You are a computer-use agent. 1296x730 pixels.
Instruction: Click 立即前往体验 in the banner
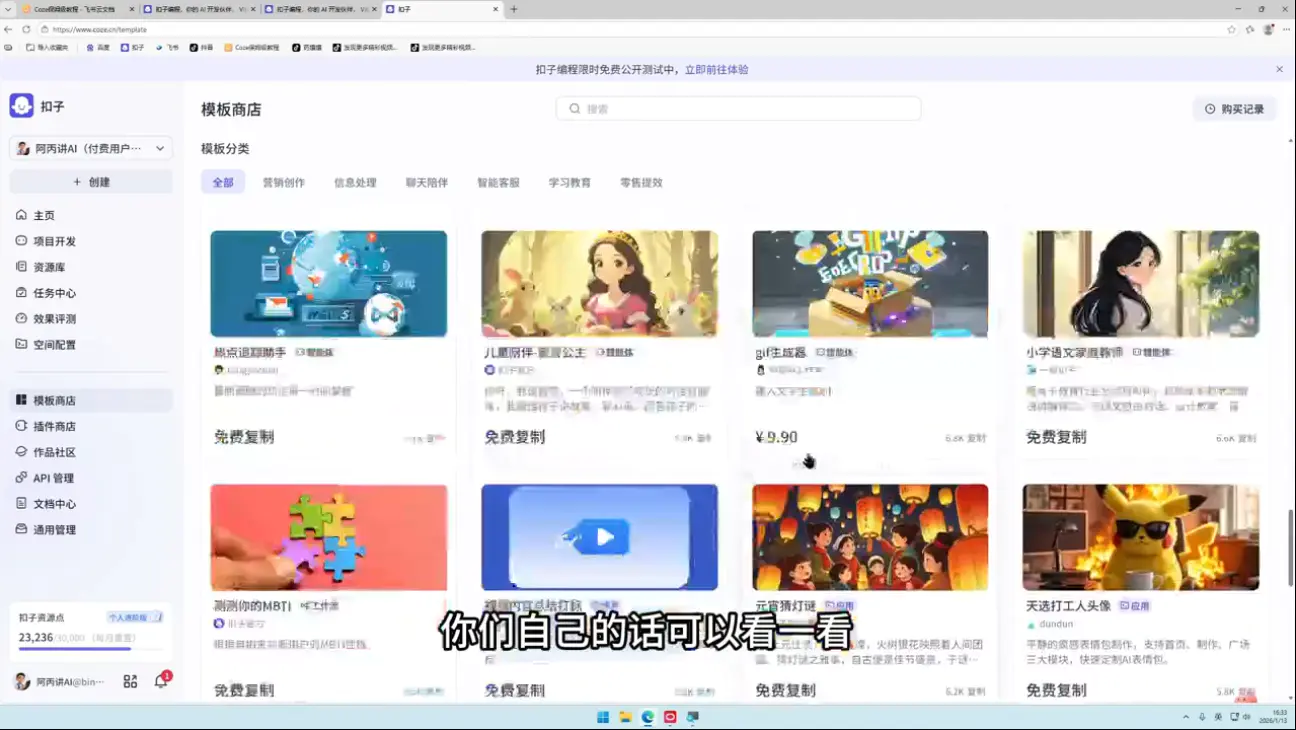coord(716,69)
